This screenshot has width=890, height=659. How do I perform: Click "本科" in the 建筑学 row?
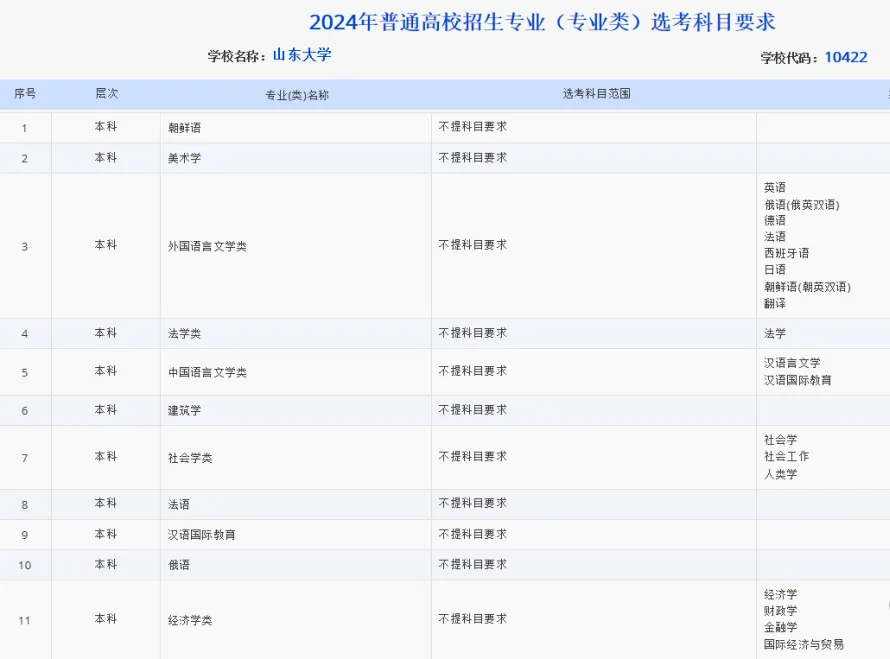pos(106,409)
